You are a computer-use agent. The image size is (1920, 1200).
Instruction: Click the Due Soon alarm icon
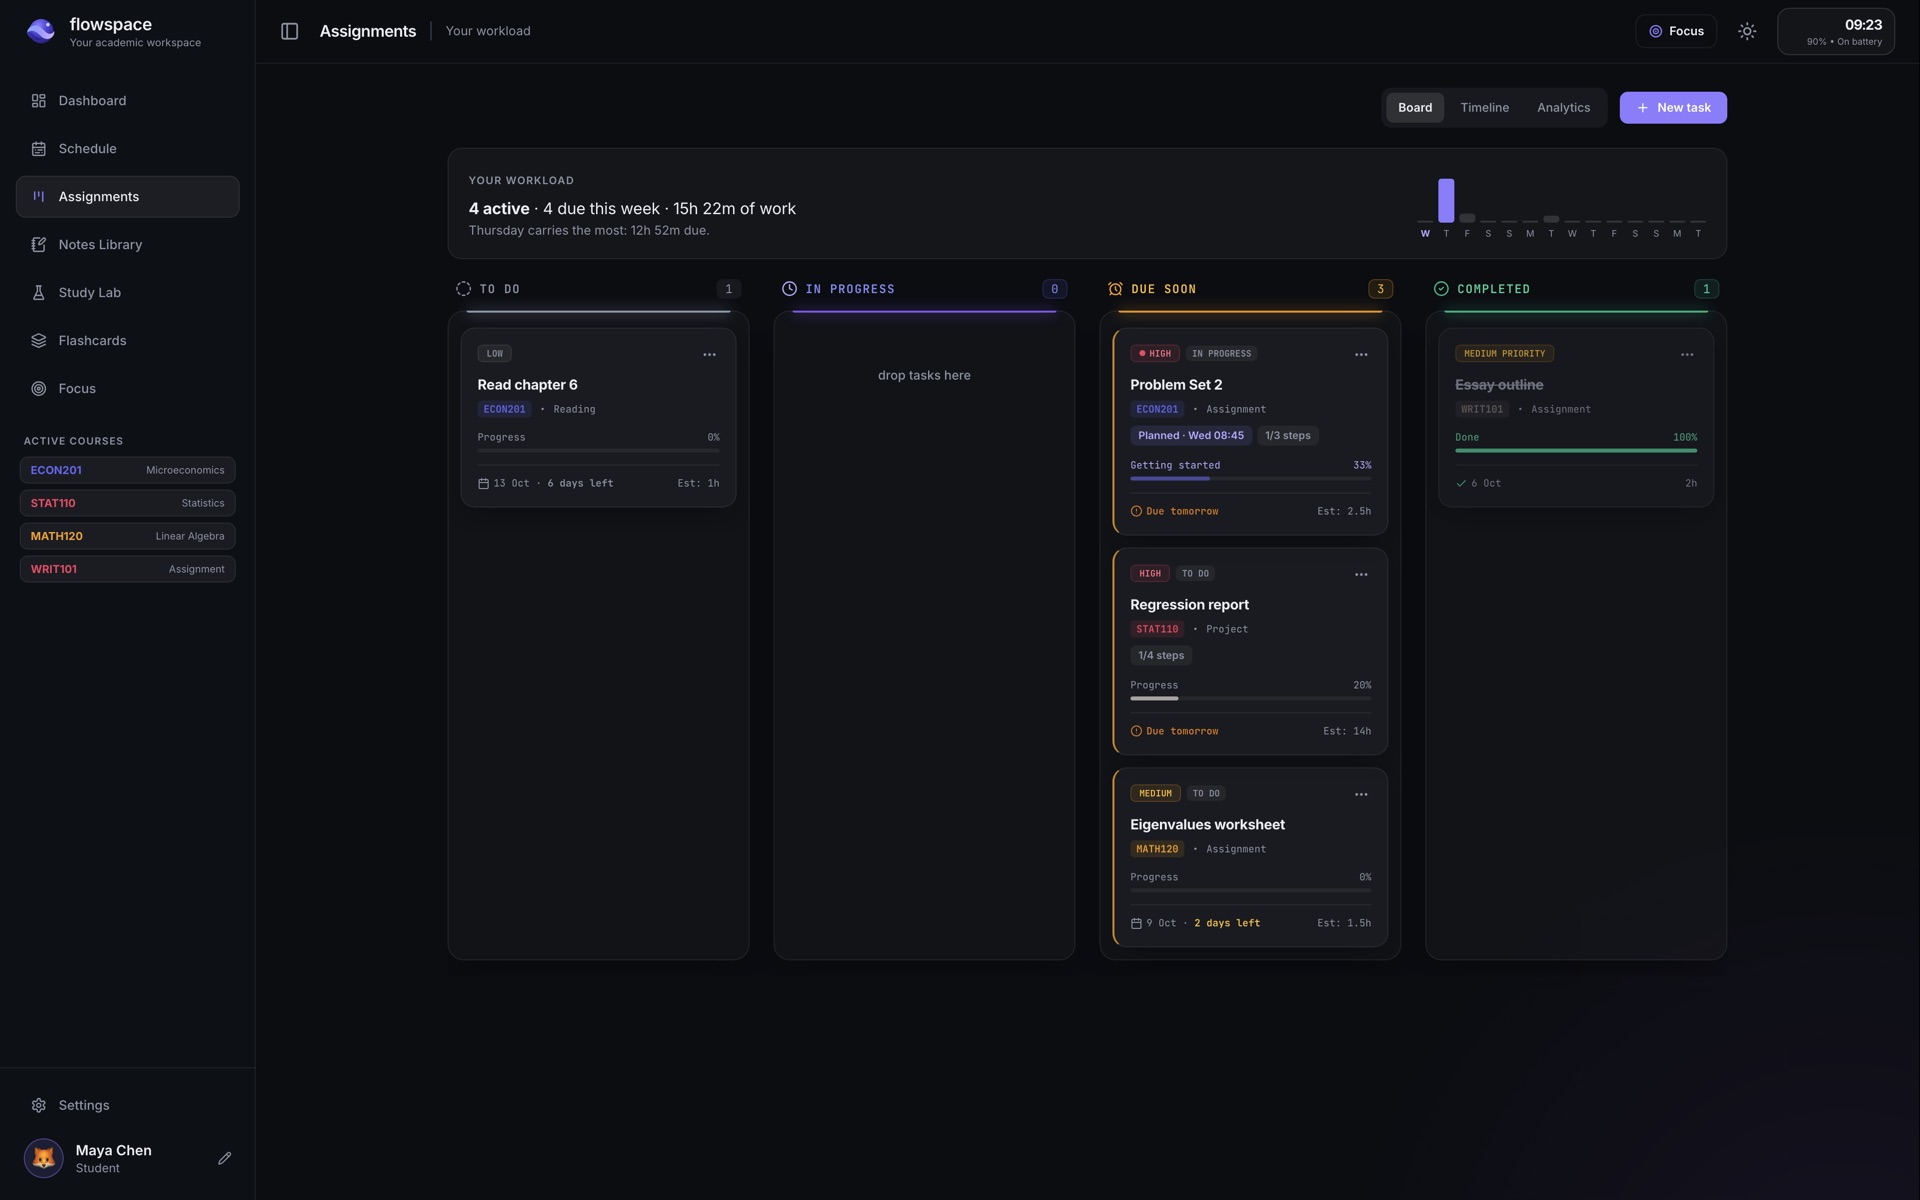[1115, 289]
